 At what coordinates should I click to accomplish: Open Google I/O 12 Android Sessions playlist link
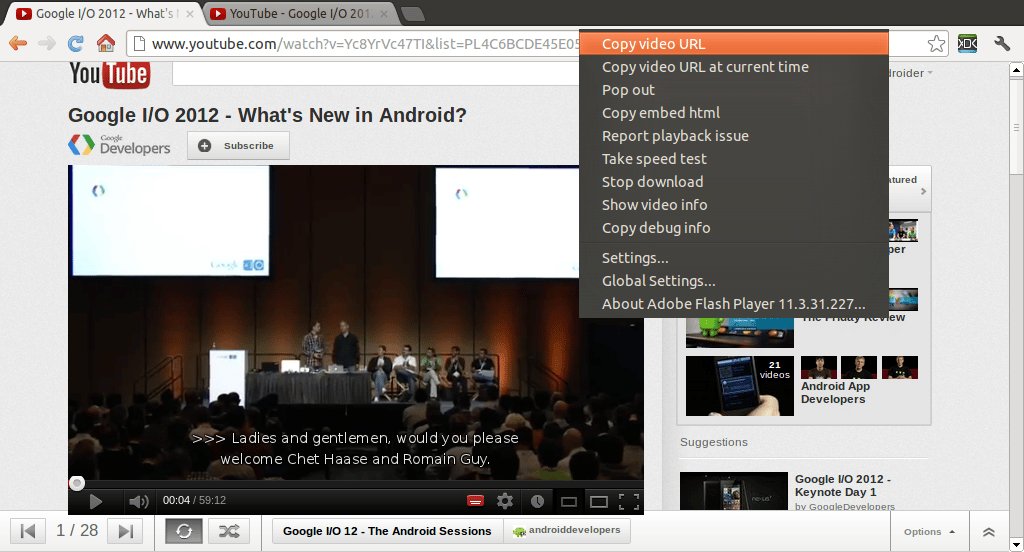click(x=387, y=531)
